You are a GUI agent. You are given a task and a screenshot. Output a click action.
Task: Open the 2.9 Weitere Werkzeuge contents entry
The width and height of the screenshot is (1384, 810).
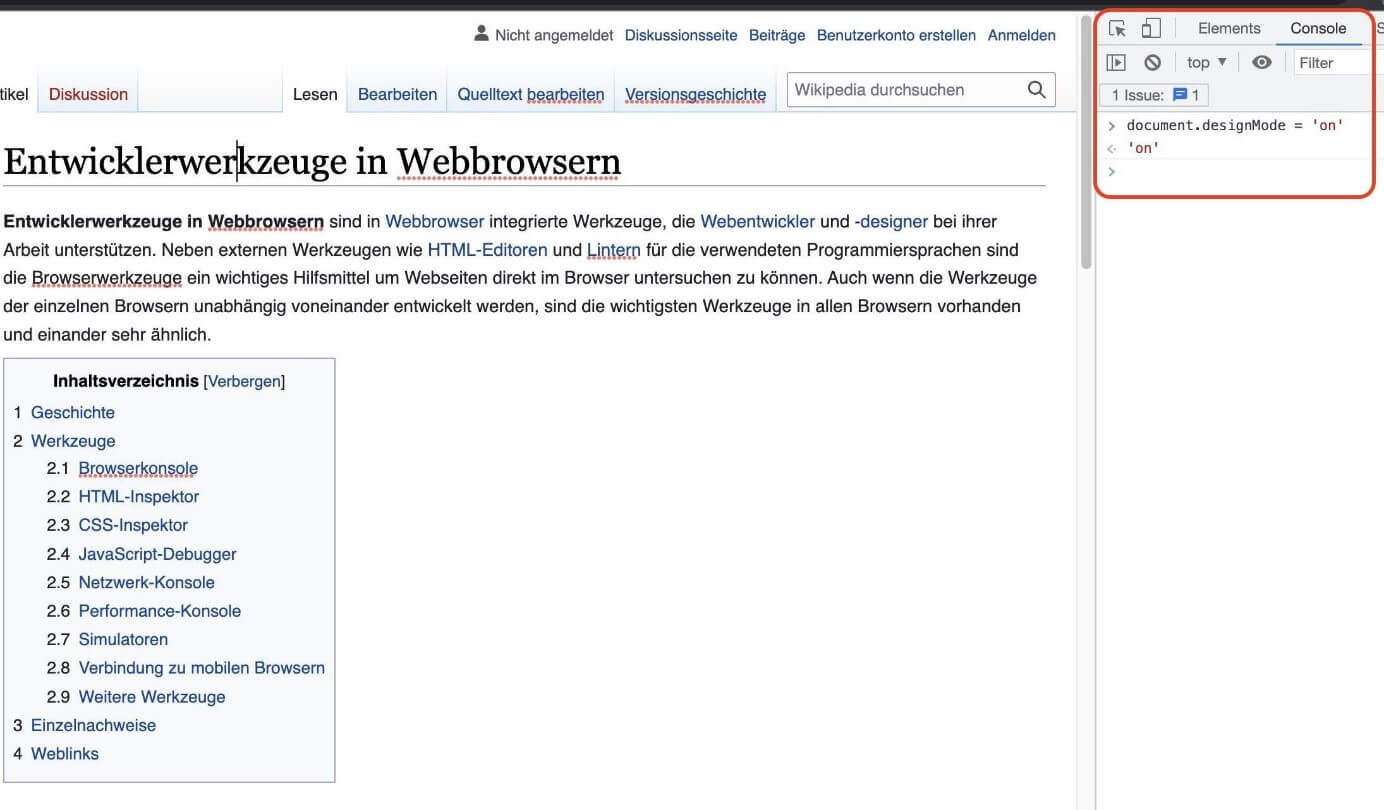(x=152, y=697)
